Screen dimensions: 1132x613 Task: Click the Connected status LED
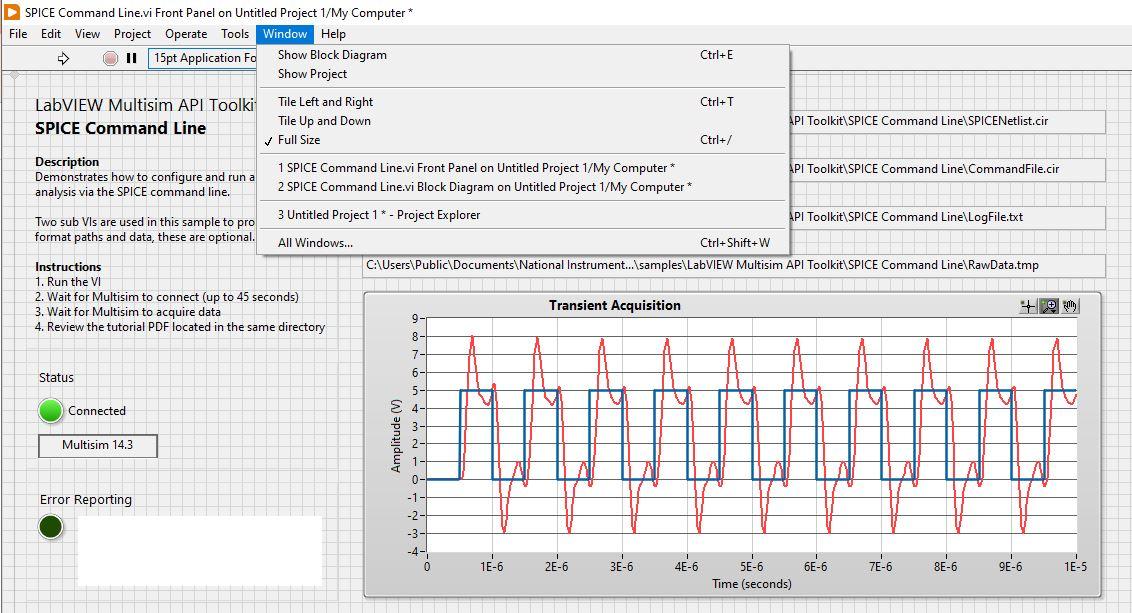click(51, 411)
